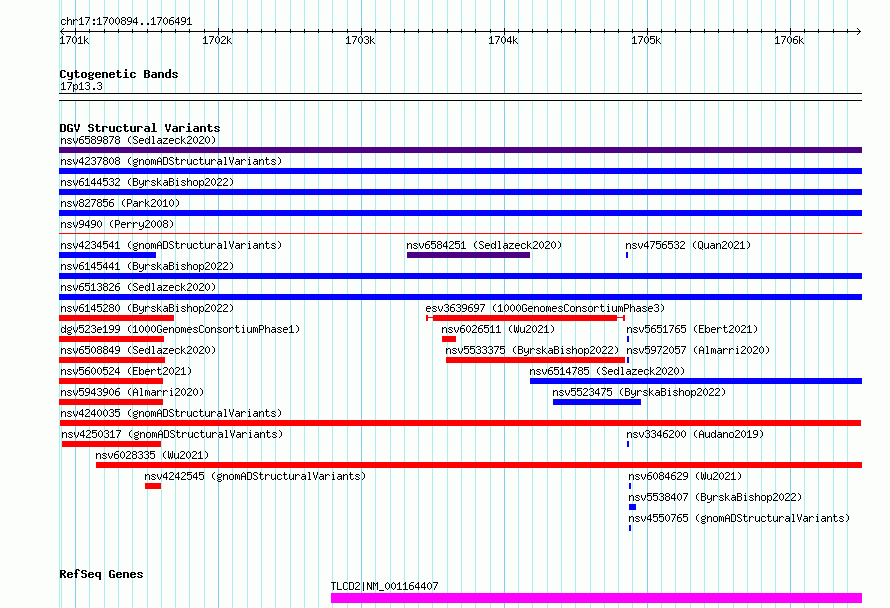Click nsv4242545 gnomAD variant label
The width and height of the screenshot is (890, 608).
click(x=255, y=476)
